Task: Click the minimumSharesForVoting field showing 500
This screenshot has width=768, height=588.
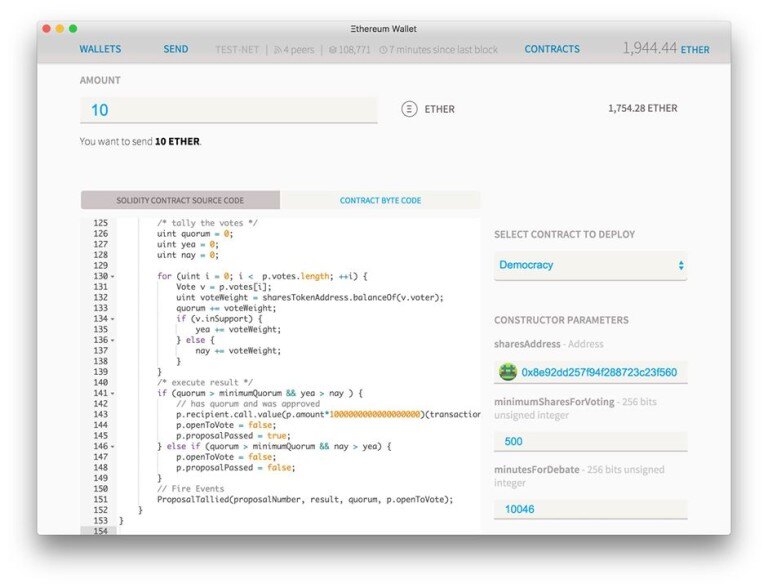Action: click(x=590, y=441)
